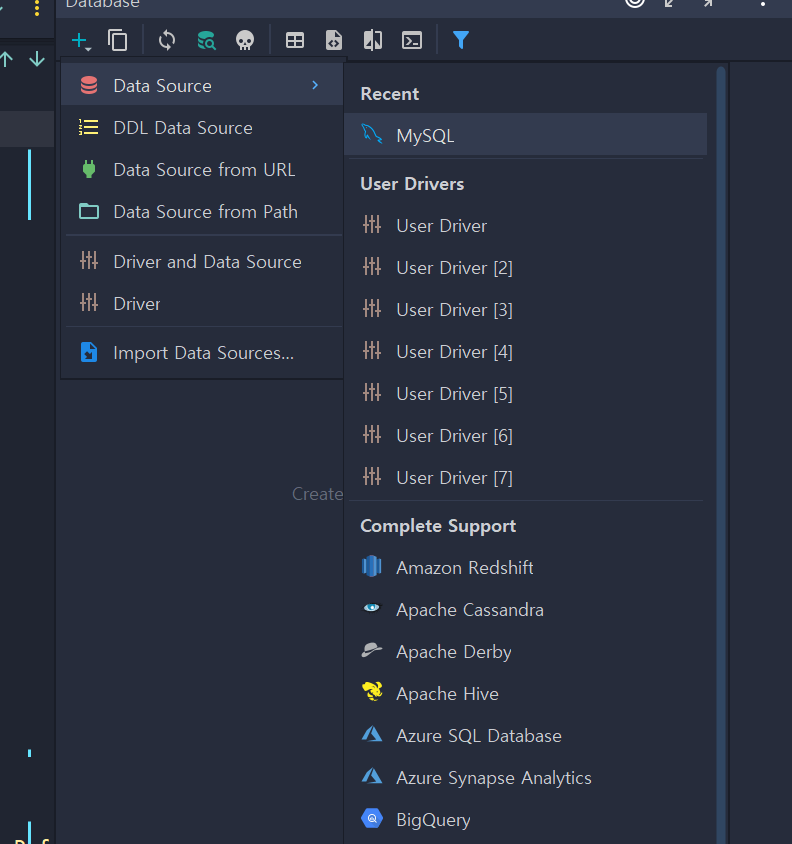Screen dimensions: 792x844
Task: Click the down arrow in left gutter
Action: pos(37,59)
